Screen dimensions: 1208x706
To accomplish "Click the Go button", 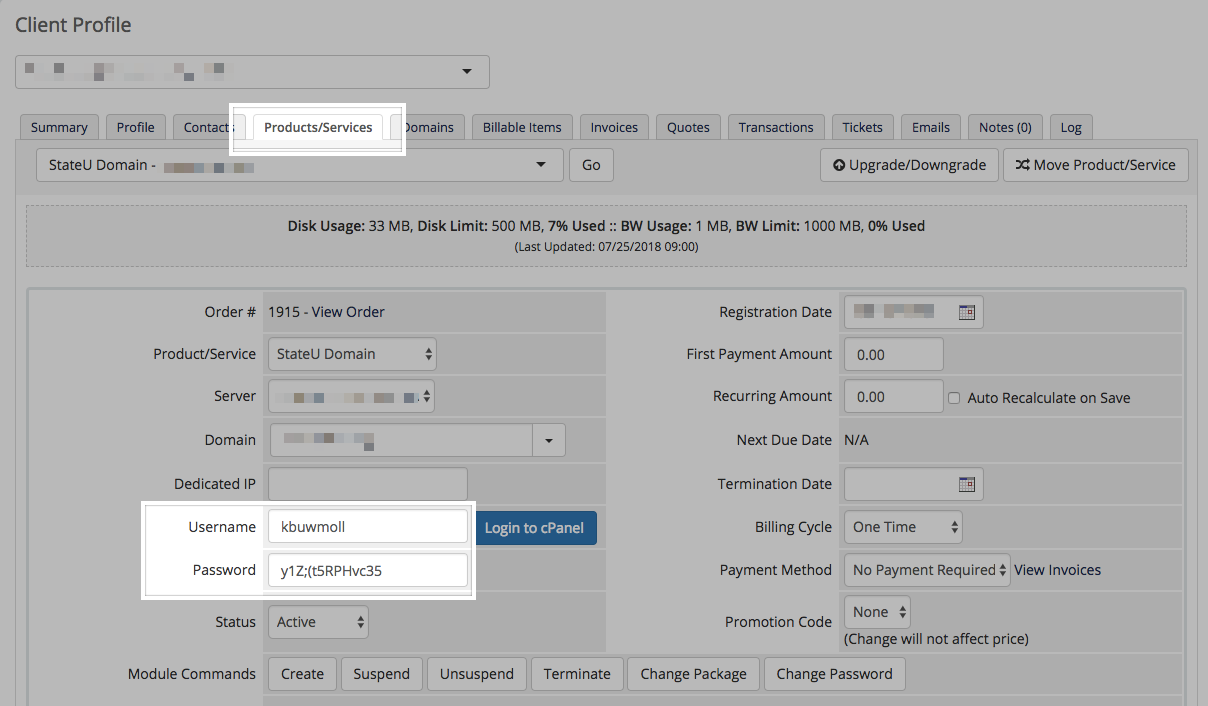I will coord(591,165).
